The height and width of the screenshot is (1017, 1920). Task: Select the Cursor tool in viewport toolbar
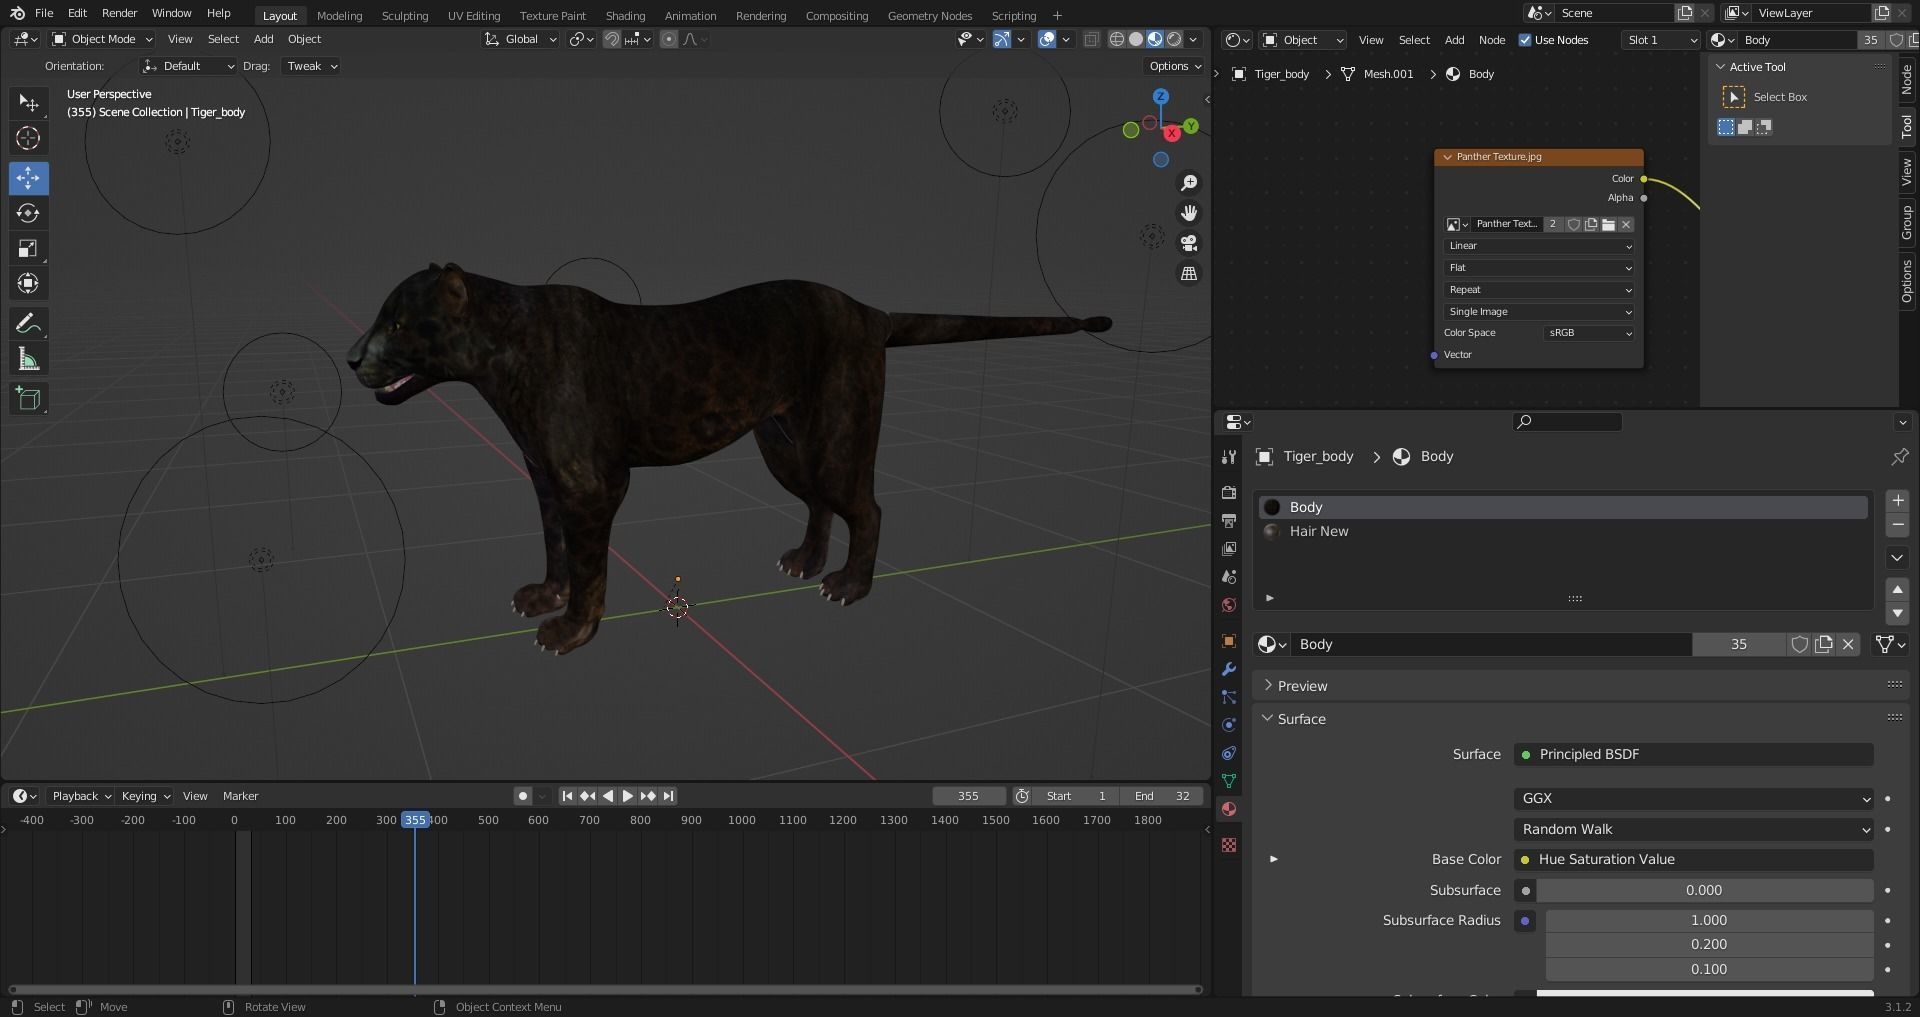coord(28,138)
